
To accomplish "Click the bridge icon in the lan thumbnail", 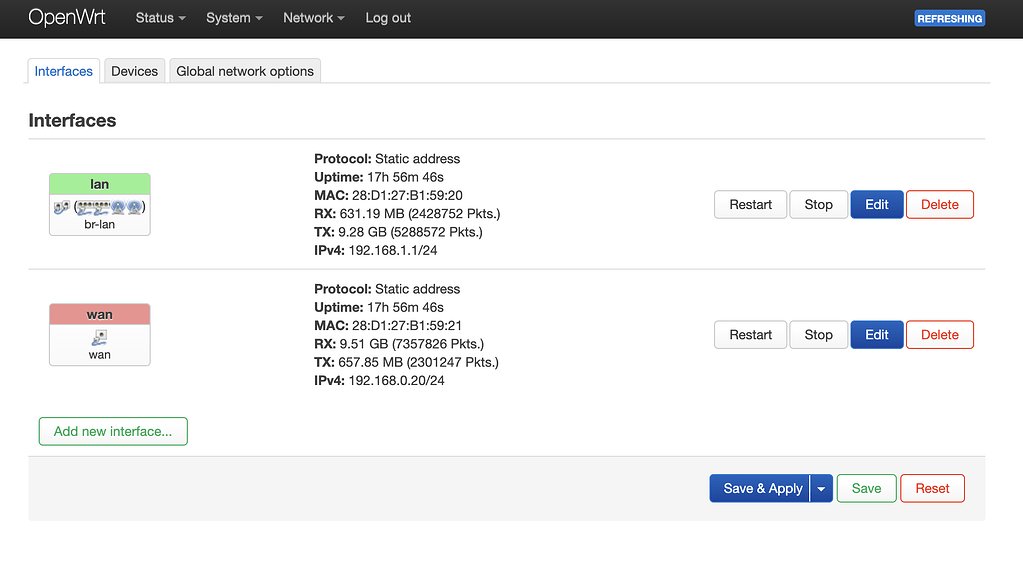I will click(60, 207).
